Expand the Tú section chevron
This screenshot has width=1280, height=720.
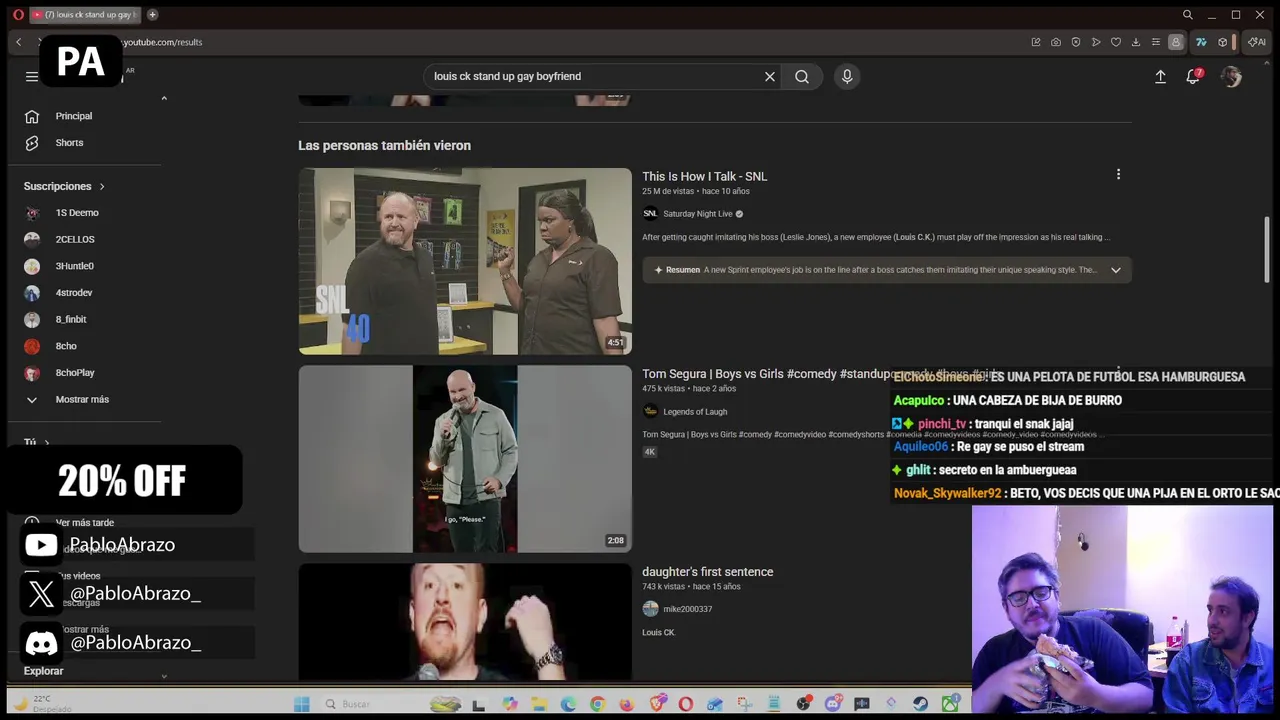click(46, 442)
